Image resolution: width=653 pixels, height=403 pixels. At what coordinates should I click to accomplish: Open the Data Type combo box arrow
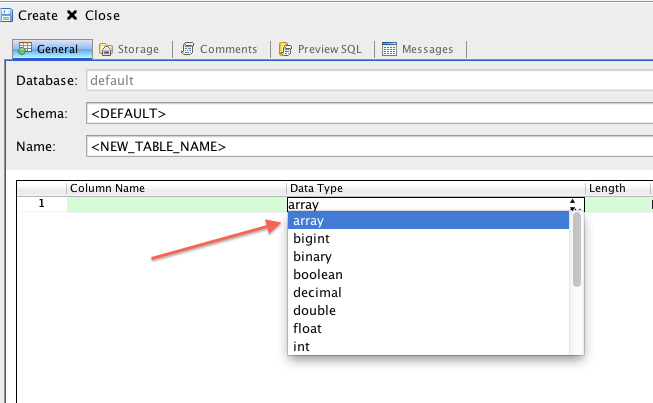click(573, 204)
